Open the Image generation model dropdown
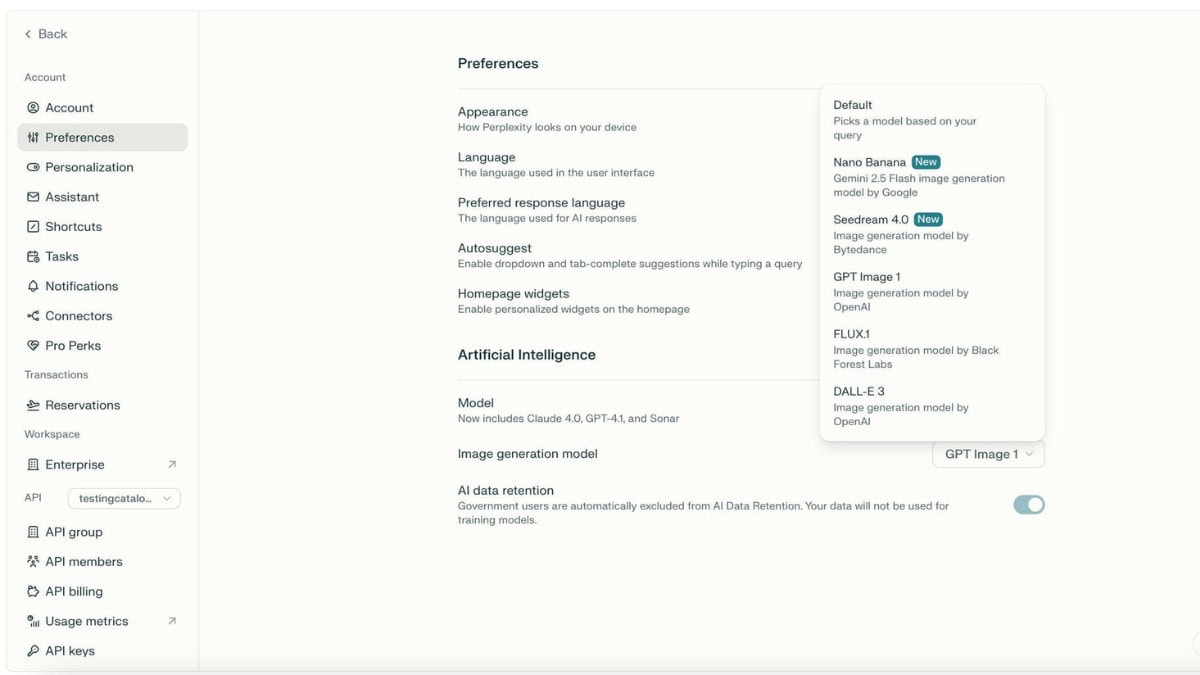 (988, 454)
